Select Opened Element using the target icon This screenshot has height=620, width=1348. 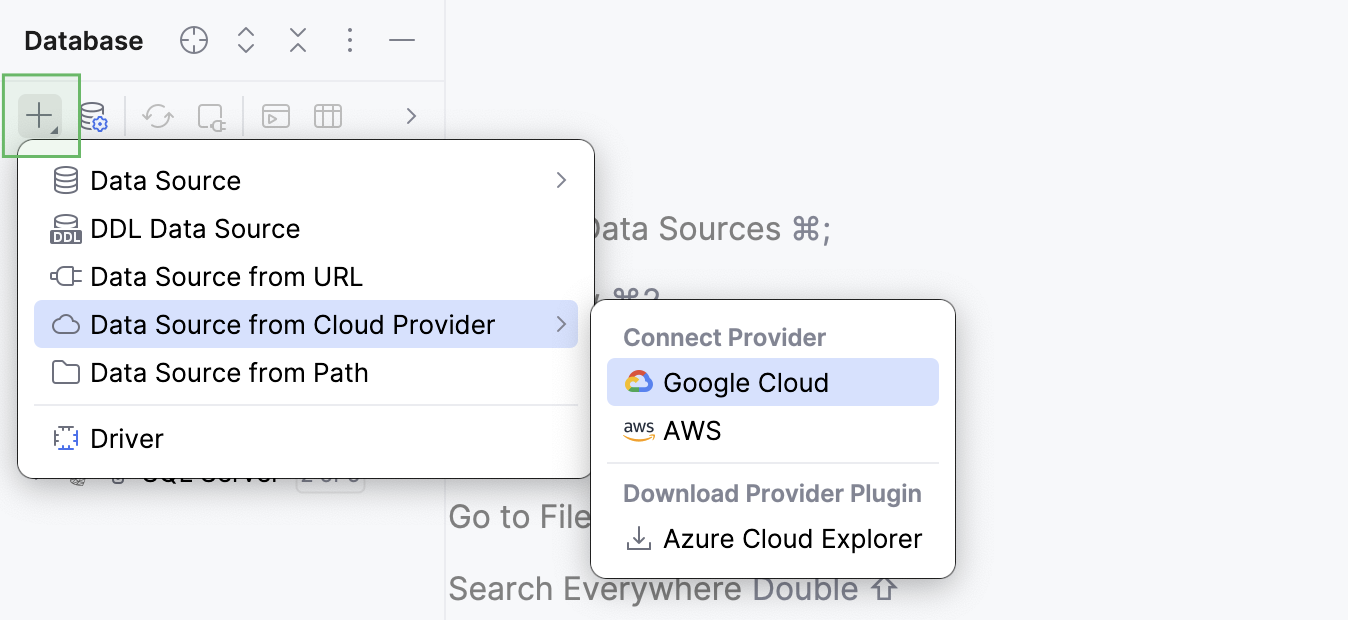point(194,40)
